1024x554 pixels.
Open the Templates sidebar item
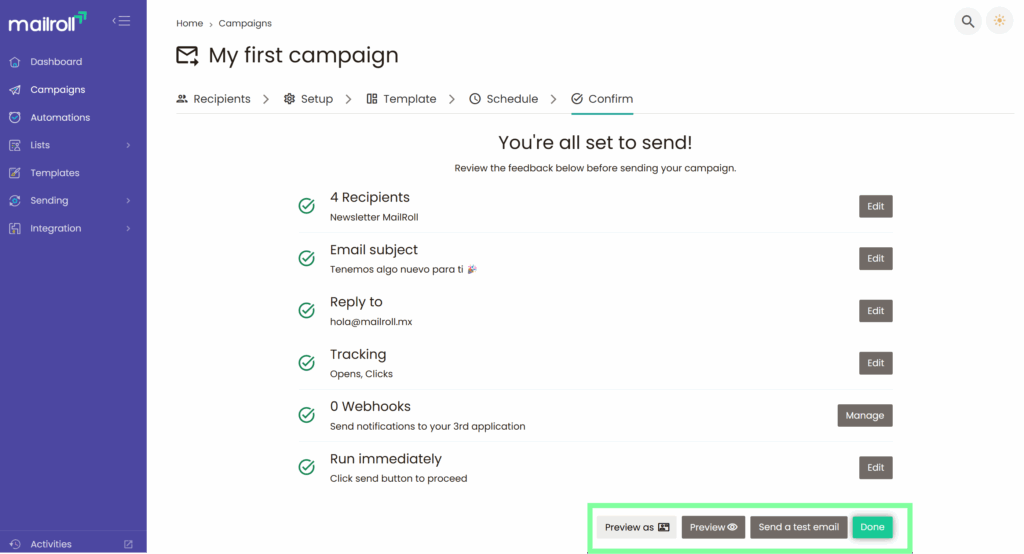[54, 173]
